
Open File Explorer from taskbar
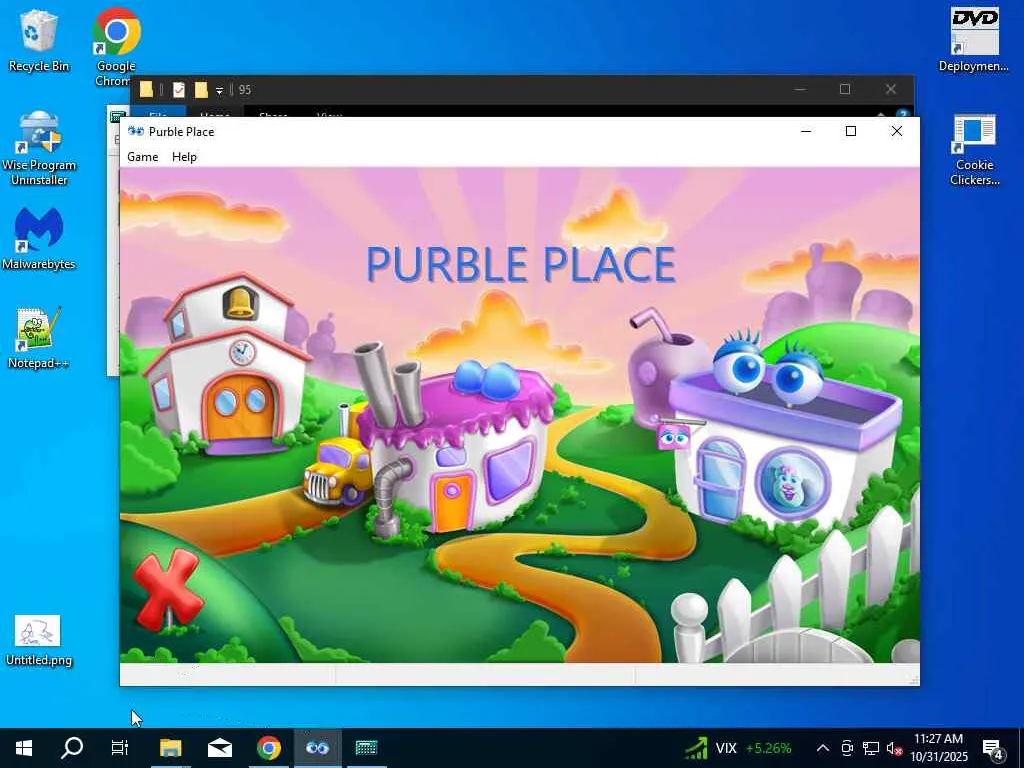coord(170,748)
